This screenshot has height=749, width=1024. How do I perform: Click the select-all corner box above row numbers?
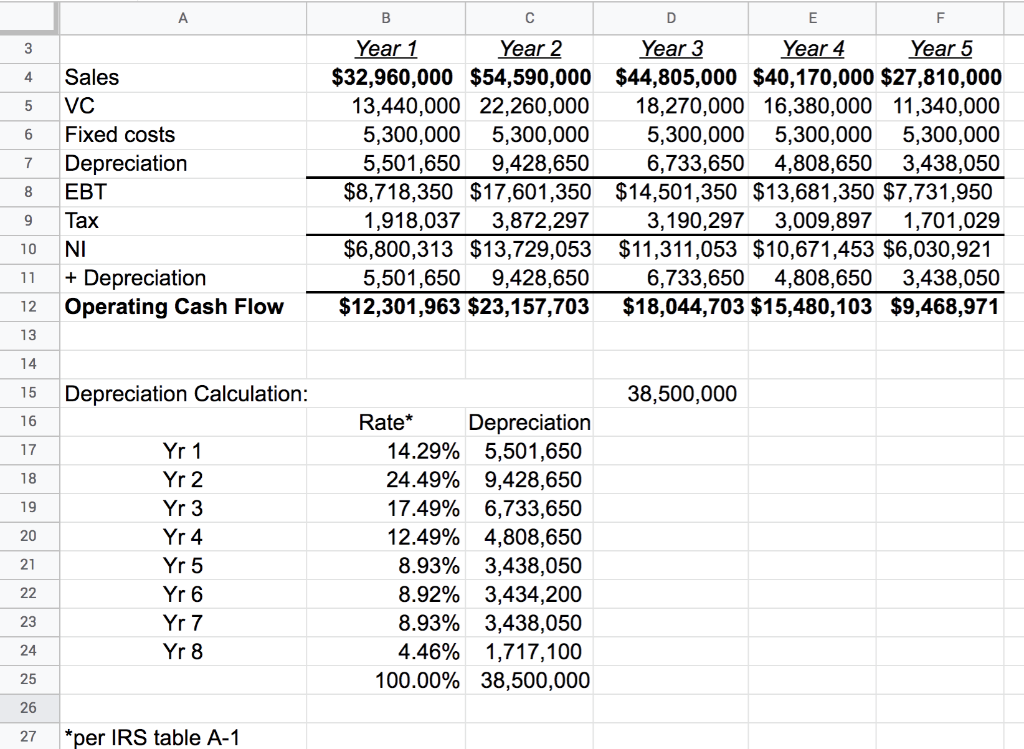[30, 15]
